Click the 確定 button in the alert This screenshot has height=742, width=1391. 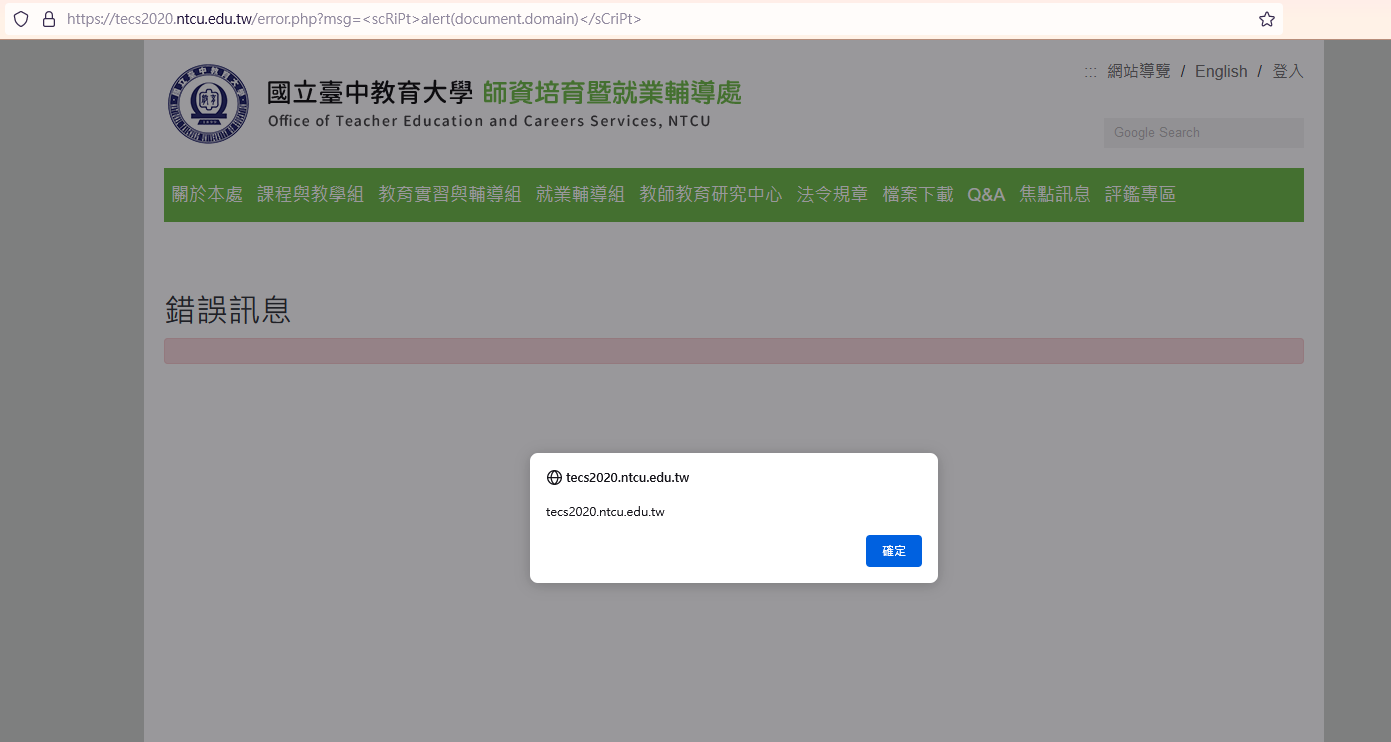point(894,551)
